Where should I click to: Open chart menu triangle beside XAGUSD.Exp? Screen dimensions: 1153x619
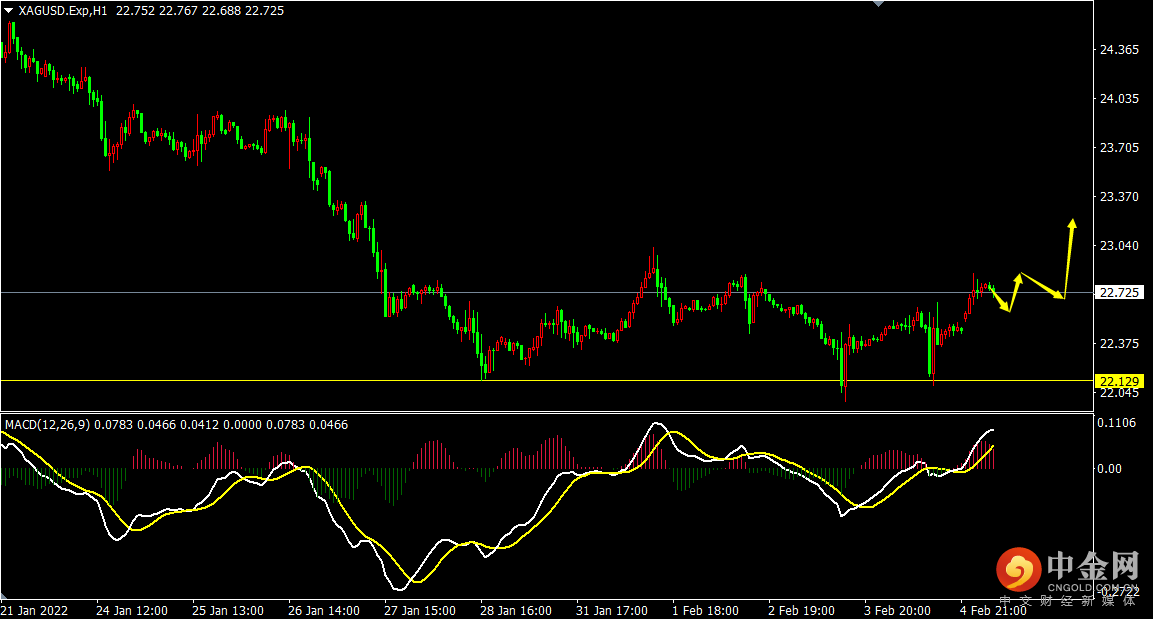(x=9, y=11)
